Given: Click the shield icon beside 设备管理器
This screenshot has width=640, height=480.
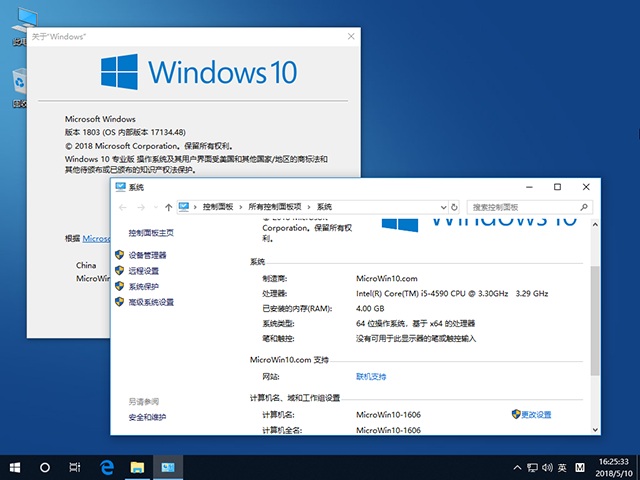Looking at the screenshot, I should pos(119,255).
